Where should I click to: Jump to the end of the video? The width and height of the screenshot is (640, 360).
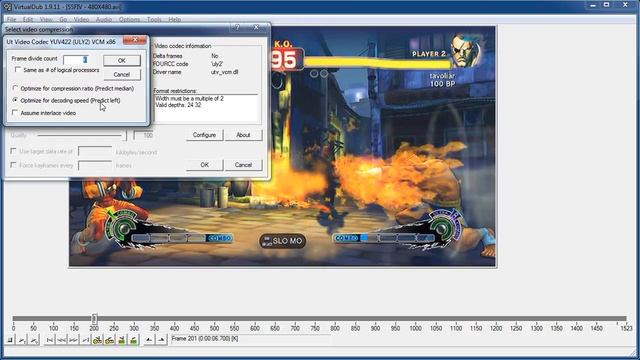point(85,340)
